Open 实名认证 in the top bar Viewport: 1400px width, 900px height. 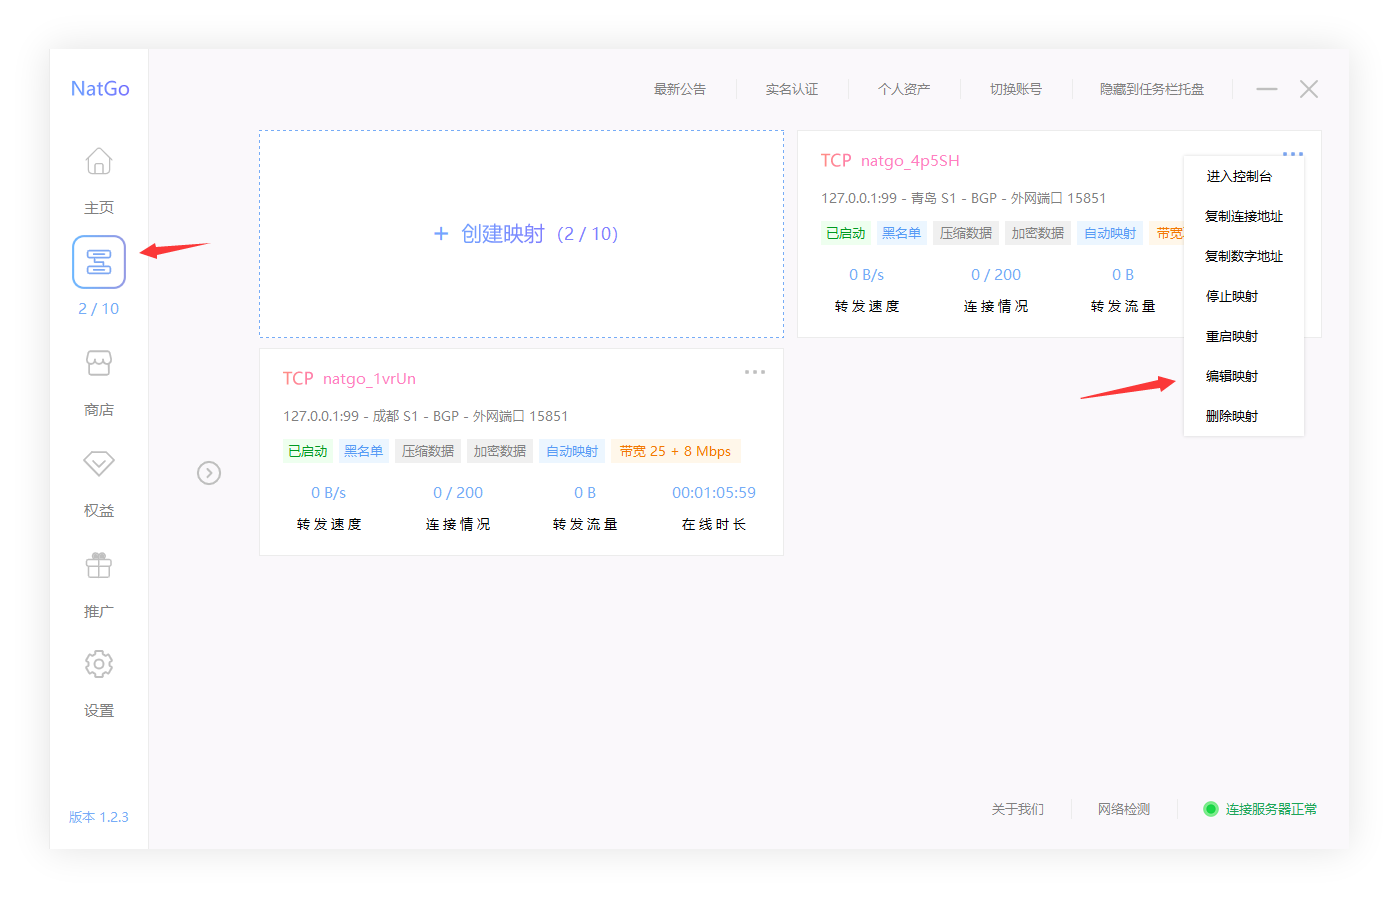tap(792, 89)
